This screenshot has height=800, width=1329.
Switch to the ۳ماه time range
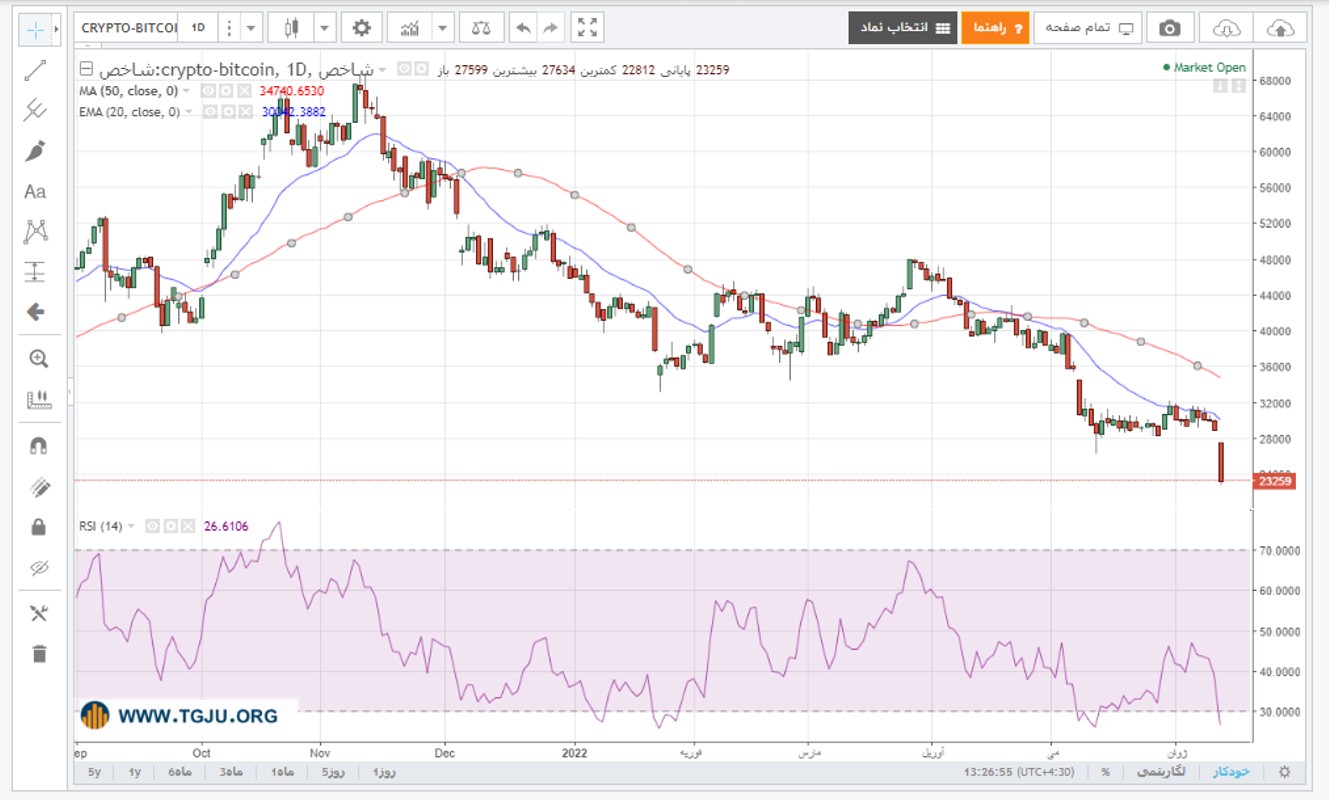coord(231,772)
